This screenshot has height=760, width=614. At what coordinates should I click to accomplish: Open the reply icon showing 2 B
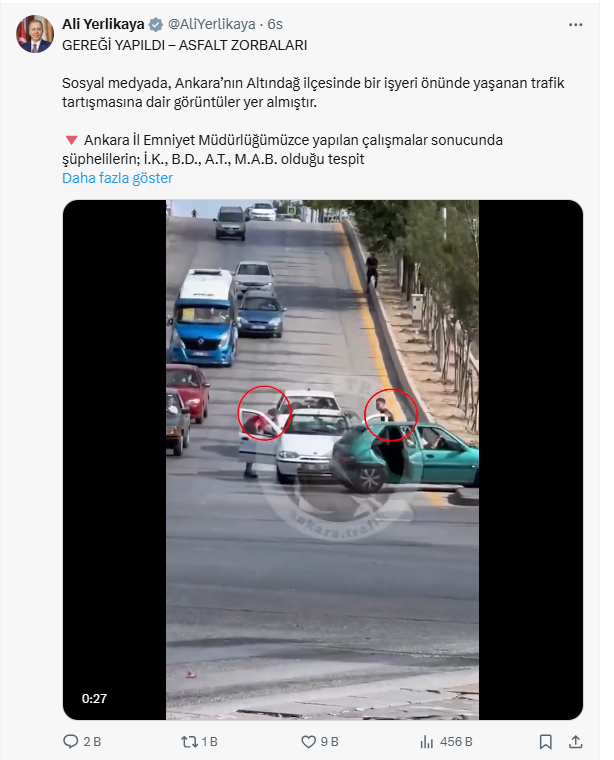pyautogui.click(x=71, y=742)
